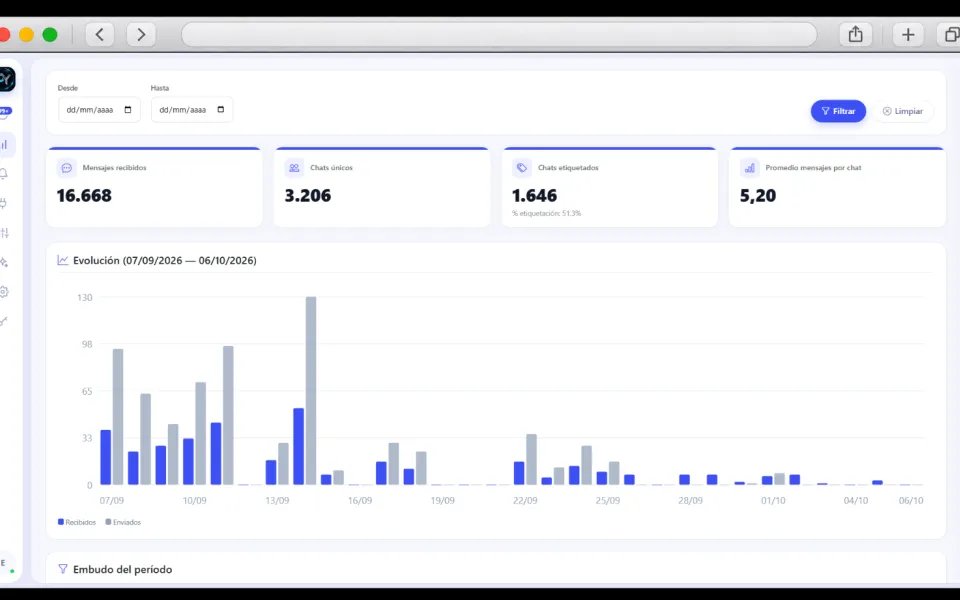Screen dimensions: 960x600
Task: Click the 16.668 received messages value
Action: pyautogui.click(x=84, y=195)
